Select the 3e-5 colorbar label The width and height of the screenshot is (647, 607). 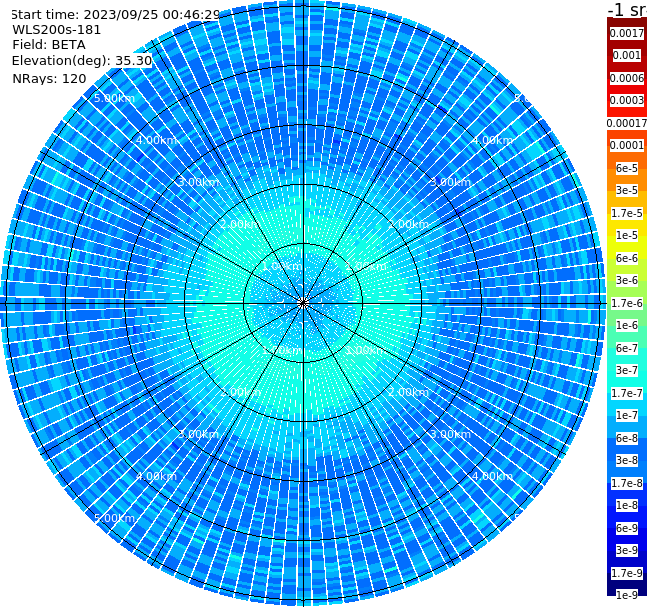coord(627,190)
